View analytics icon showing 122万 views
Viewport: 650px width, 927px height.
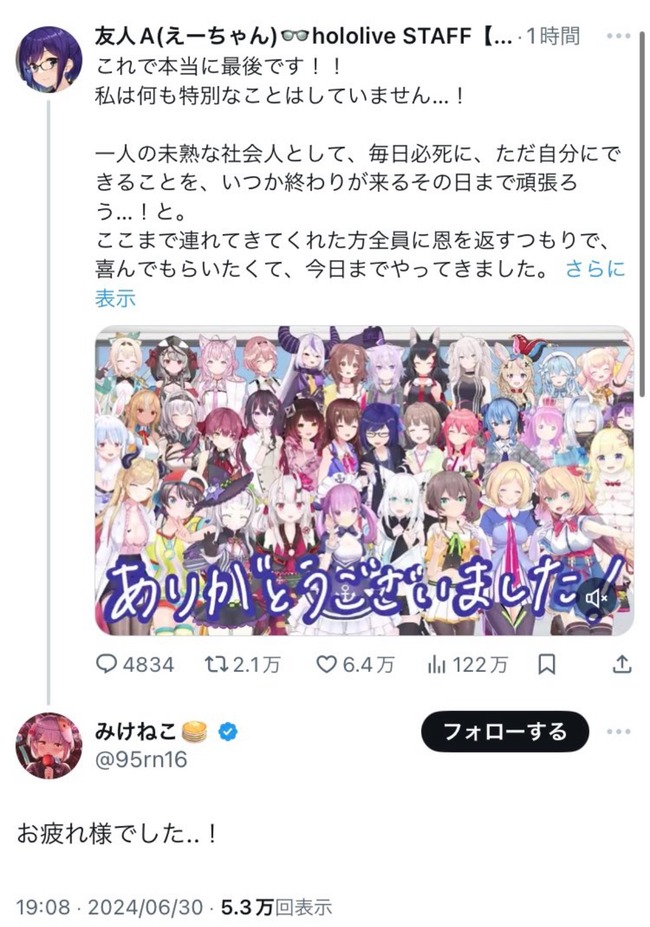point(436,665)
